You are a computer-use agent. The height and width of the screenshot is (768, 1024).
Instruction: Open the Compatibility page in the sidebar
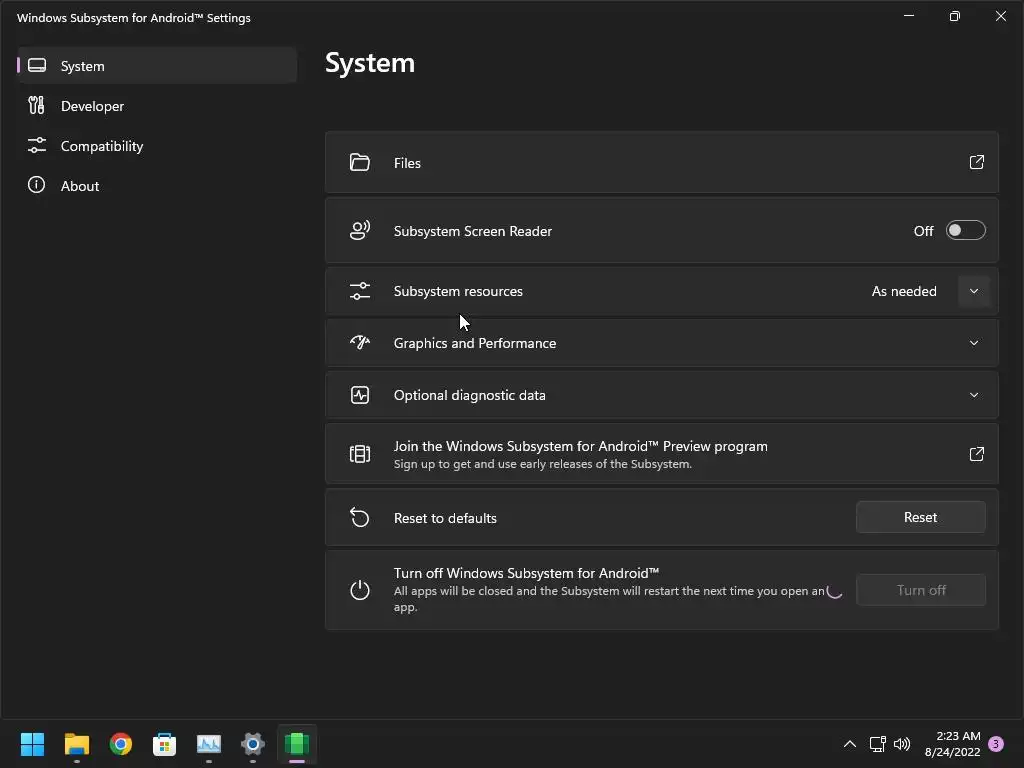click(157, 146)
